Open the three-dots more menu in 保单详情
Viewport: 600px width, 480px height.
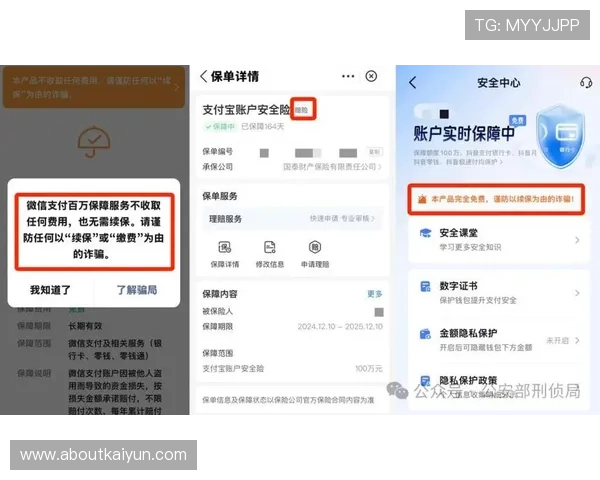[348, 76]
